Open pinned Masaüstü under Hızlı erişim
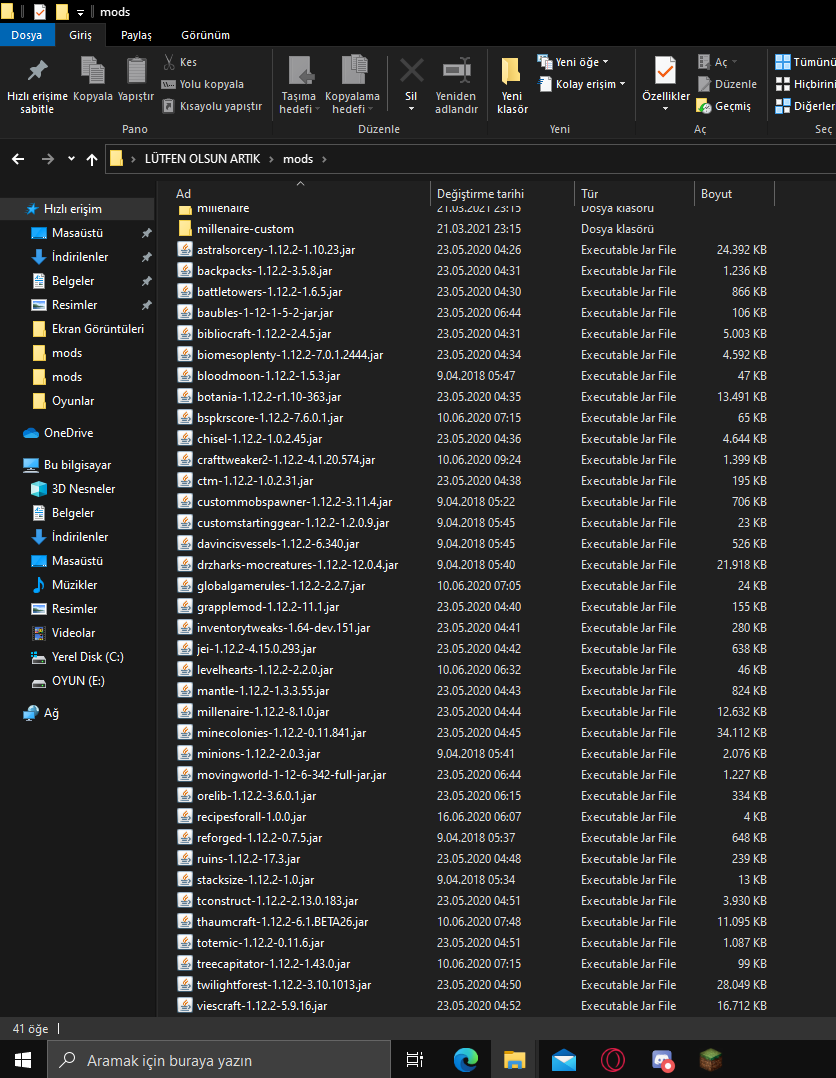 77,232
